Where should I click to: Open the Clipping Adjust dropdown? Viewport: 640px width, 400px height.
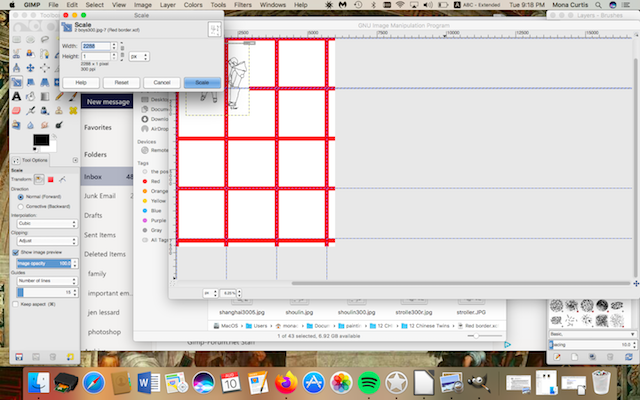point(44,241)
